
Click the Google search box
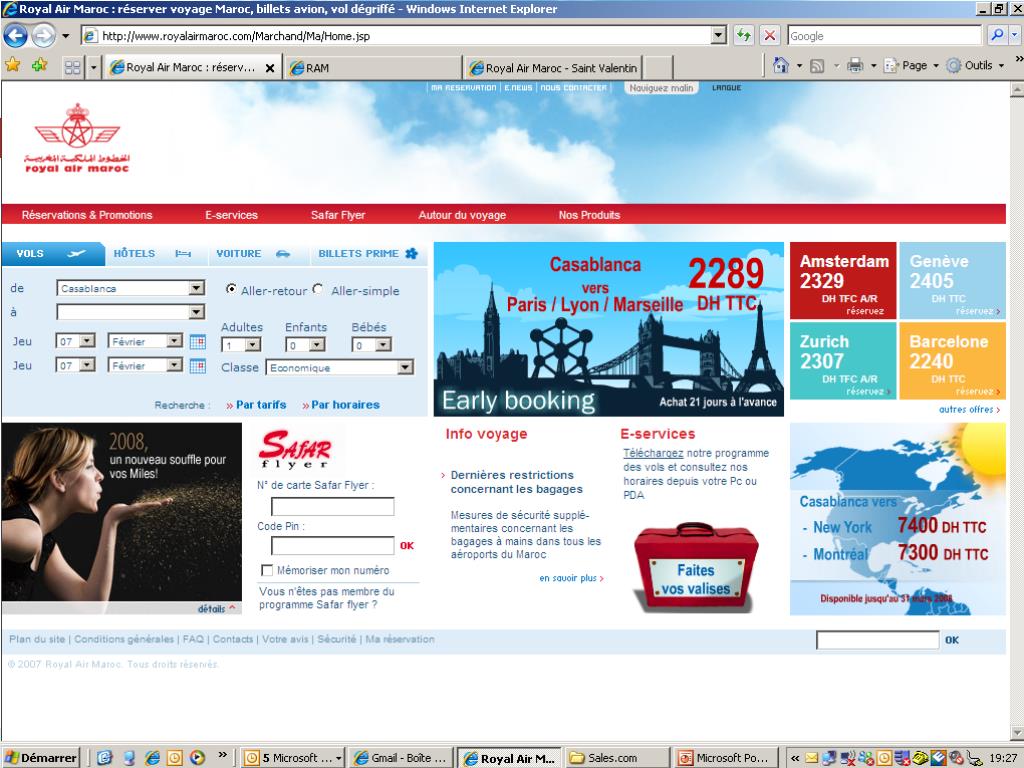pos(884,35)
